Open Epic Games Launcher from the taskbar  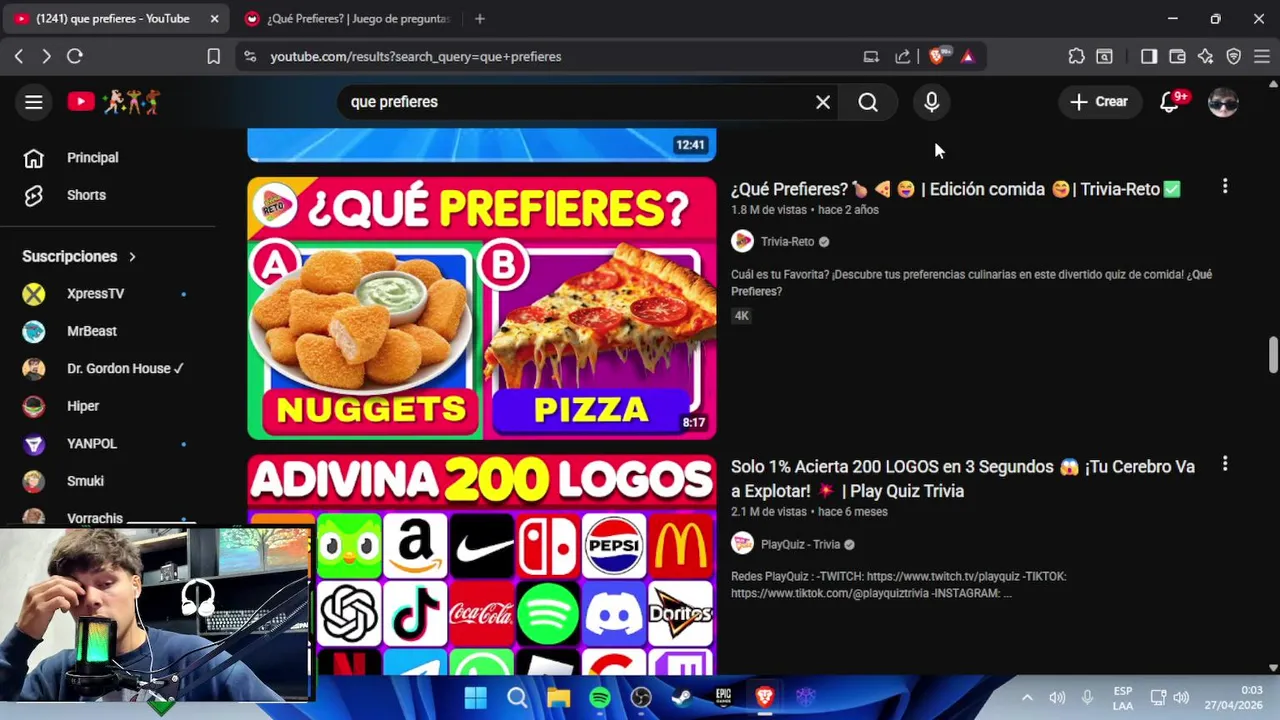(x=723, y=697)
